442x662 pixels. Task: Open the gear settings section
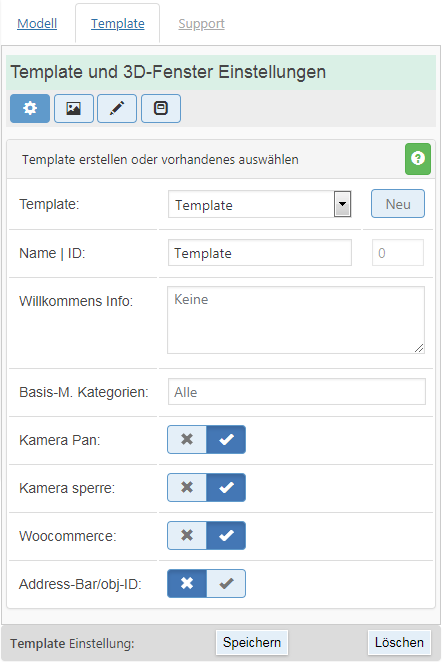coord(30,109)
